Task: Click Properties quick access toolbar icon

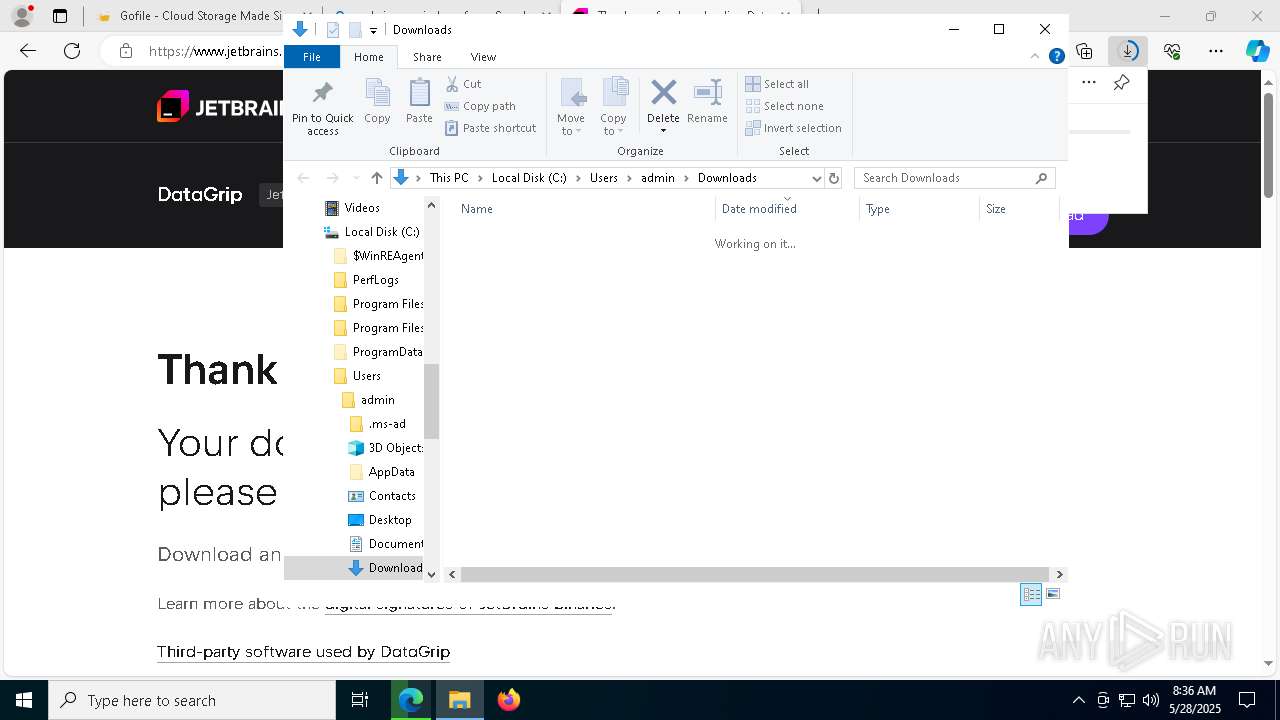Action: pyautogui.click(x=333, y=30)
